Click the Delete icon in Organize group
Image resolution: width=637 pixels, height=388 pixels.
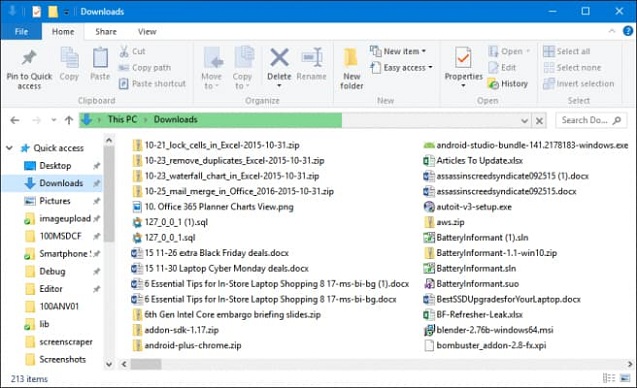click(x=279, y=57)
